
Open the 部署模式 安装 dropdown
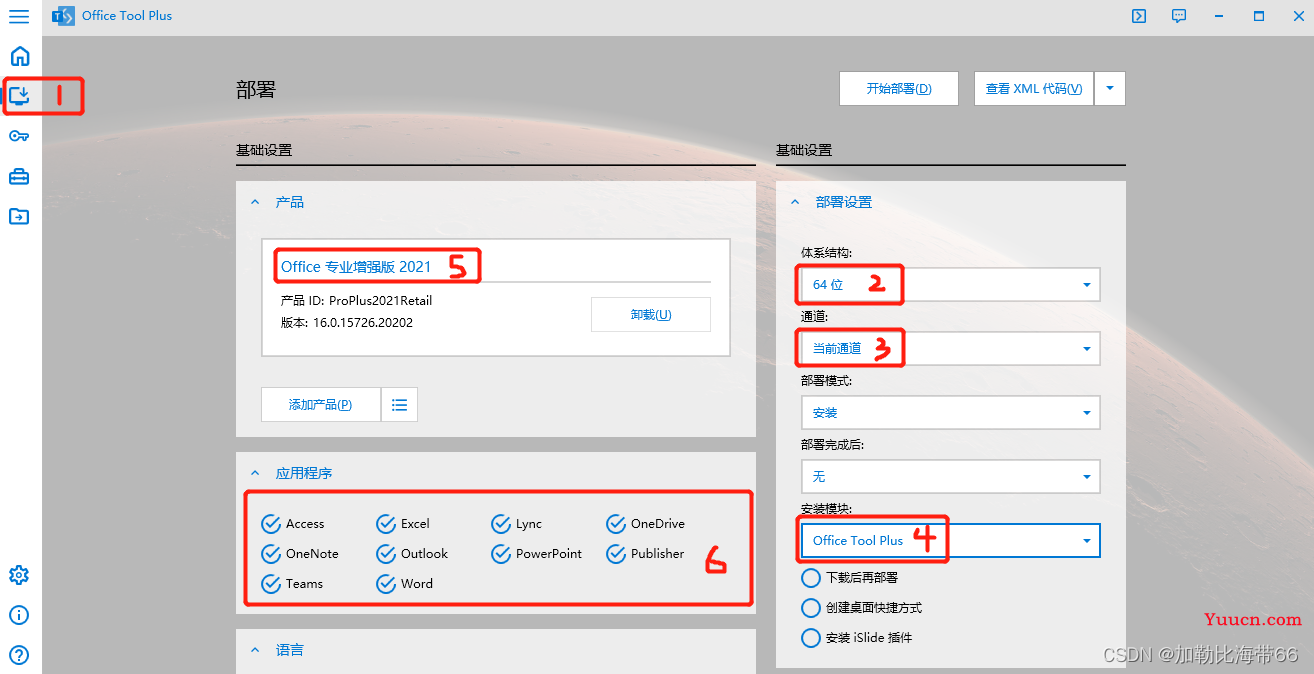coord(951,413)
